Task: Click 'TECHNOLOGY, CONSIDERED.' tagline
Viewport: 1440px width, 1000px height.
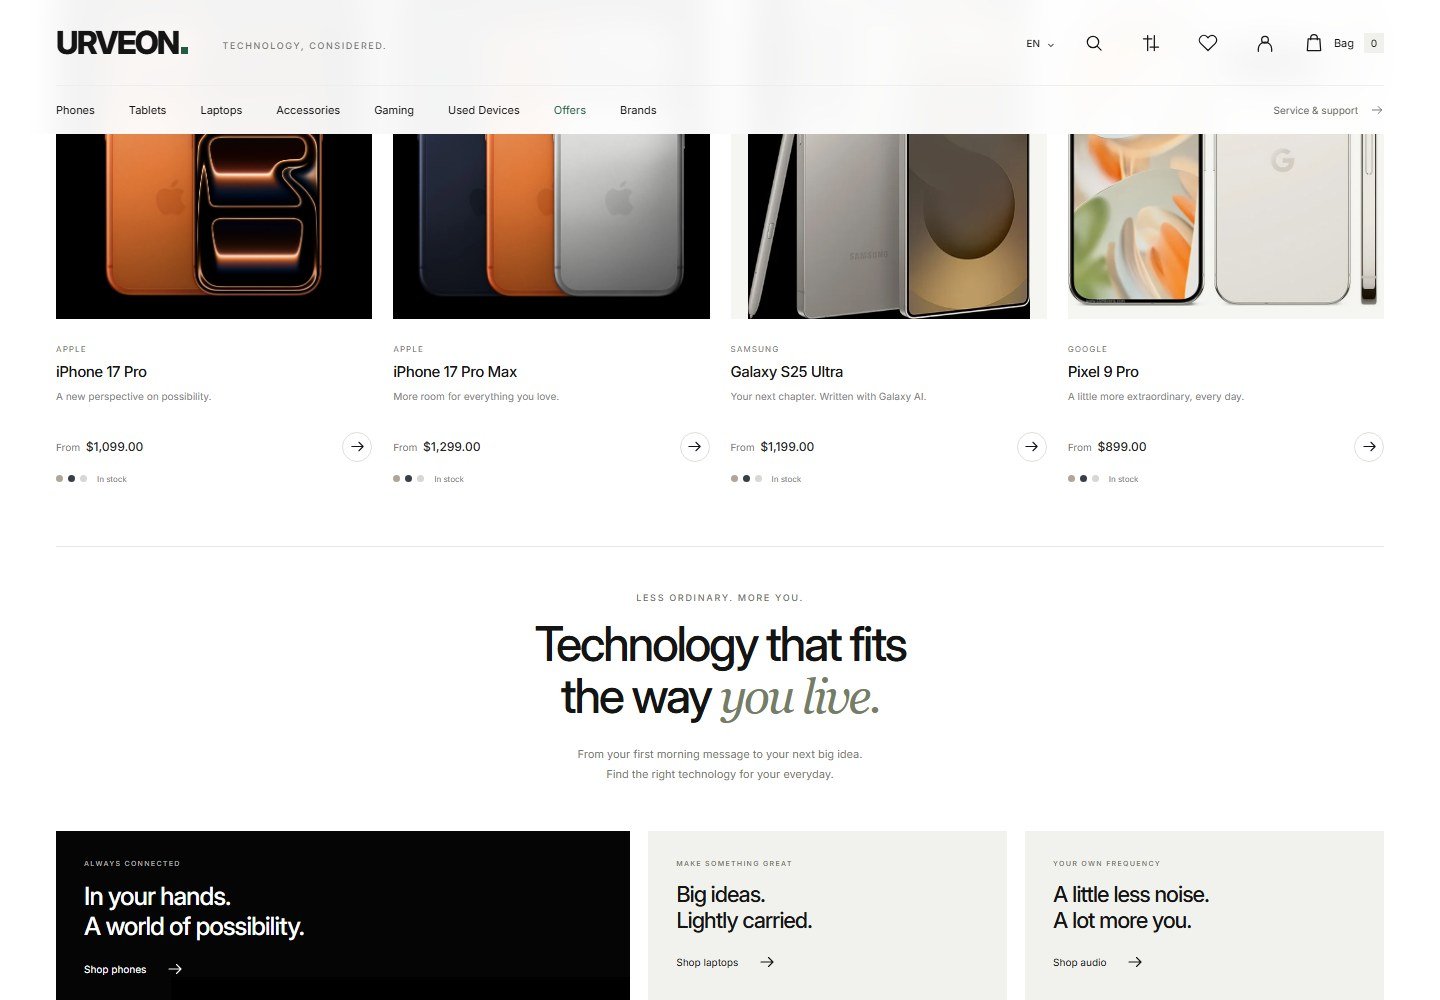Action: click(x=304, y=46)
